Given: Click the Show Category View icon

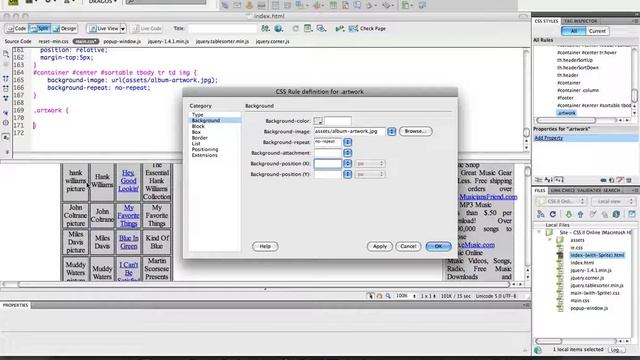Looking at the screenshot, I should coord(539,180).
